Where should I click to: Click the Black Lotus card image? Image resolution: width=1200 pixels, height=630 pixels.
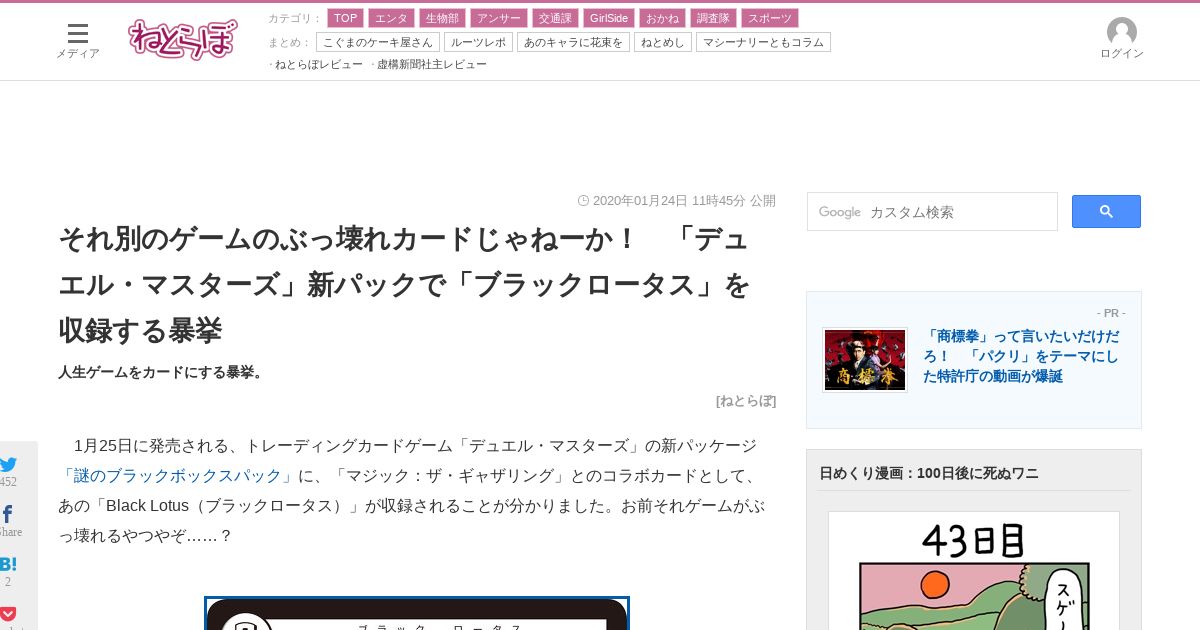click(417, 613)
